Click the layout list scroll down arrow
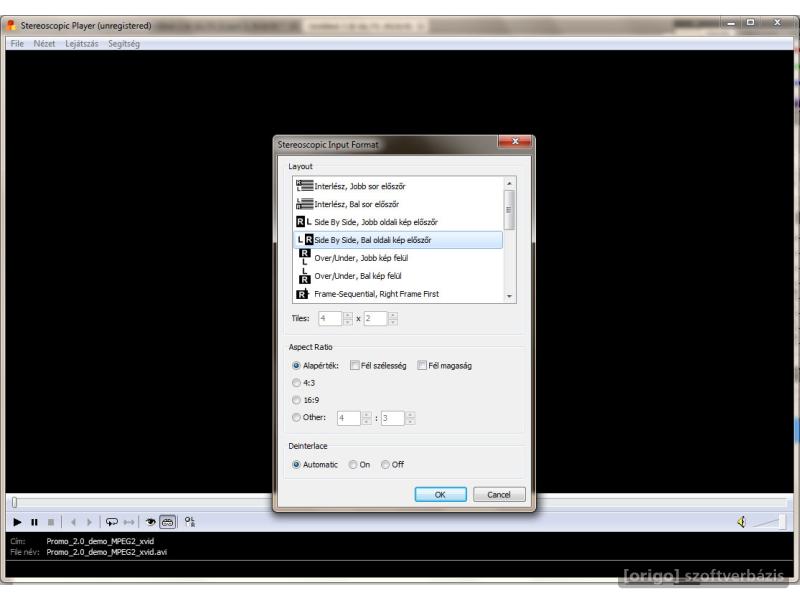The width and height of the screenshot is (800, 600). (x=509, y=296)
